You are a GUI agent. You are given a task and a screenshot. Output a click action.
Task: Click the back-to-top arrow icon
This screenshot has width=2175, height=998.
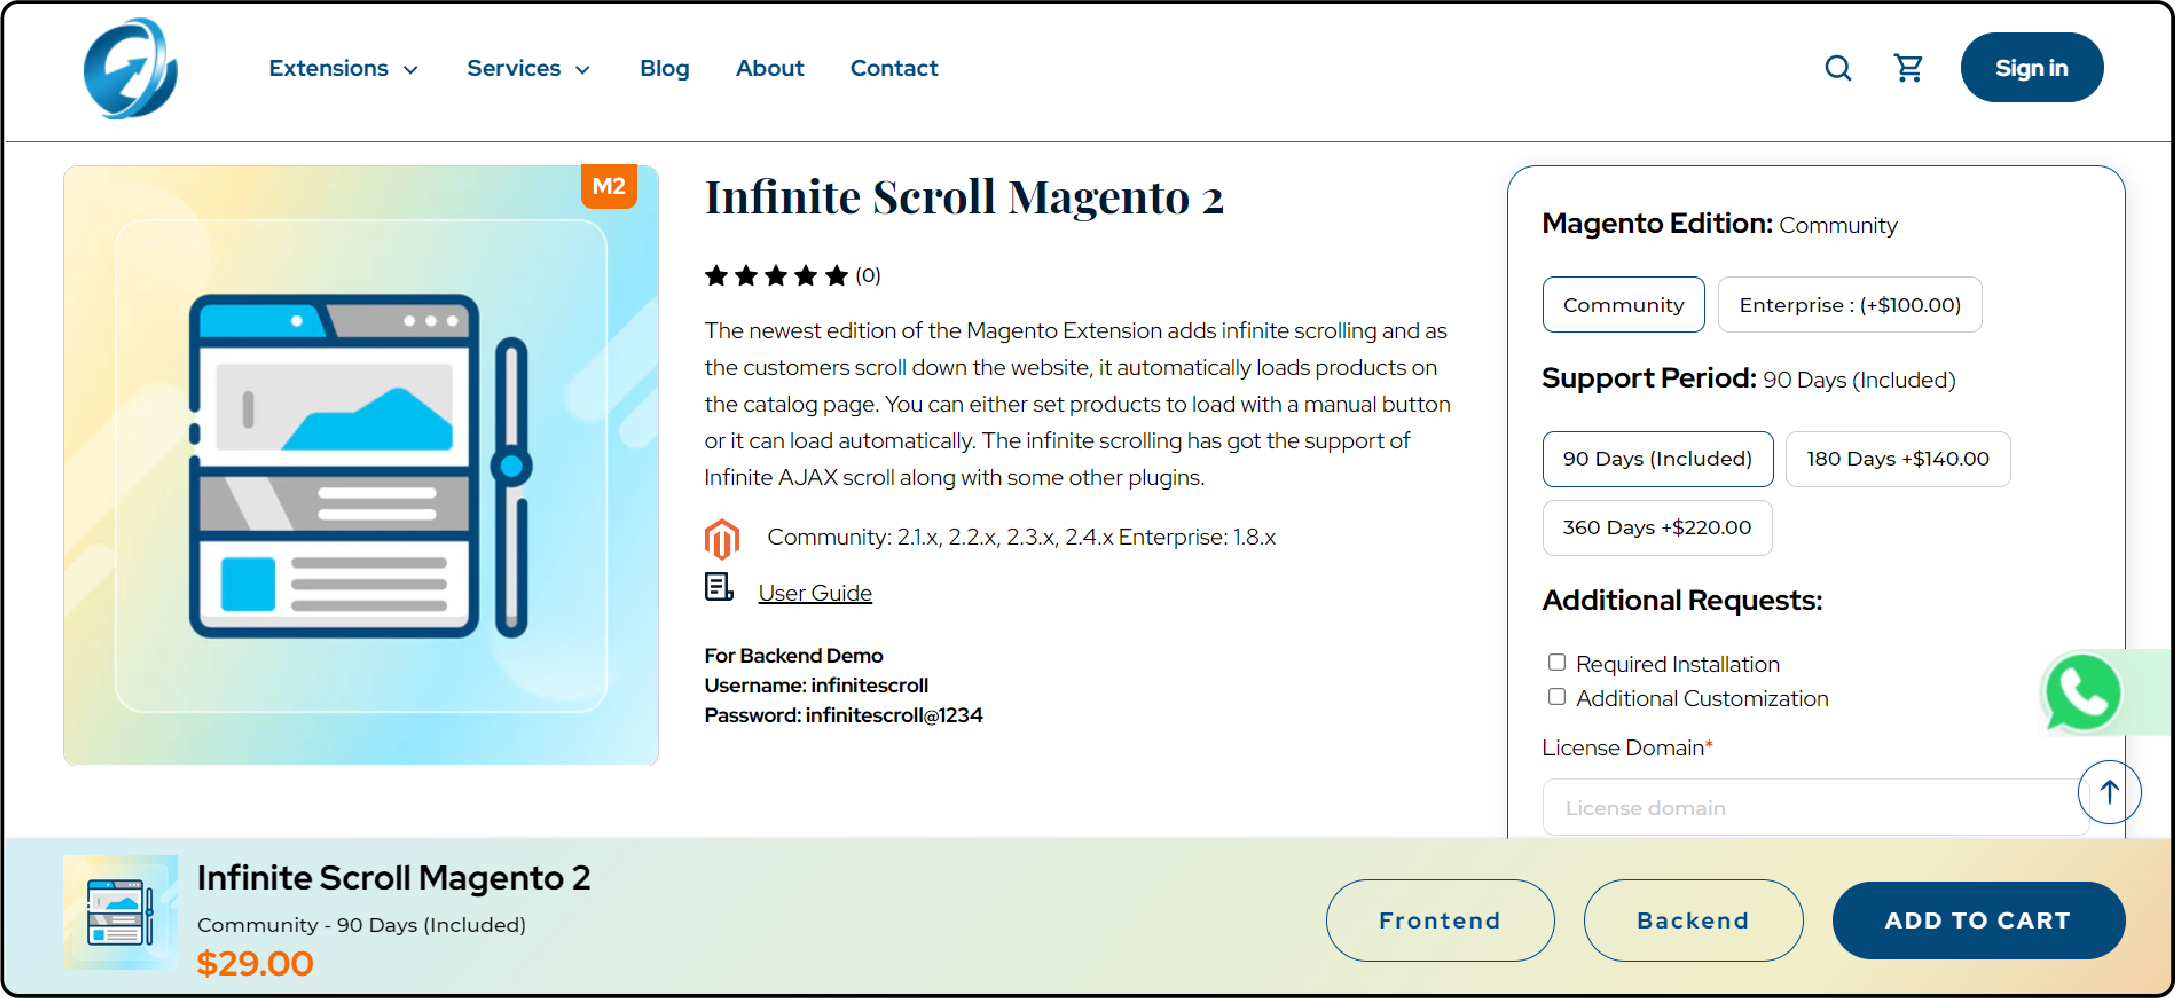pyautogui.click(x=2109, y=792)
